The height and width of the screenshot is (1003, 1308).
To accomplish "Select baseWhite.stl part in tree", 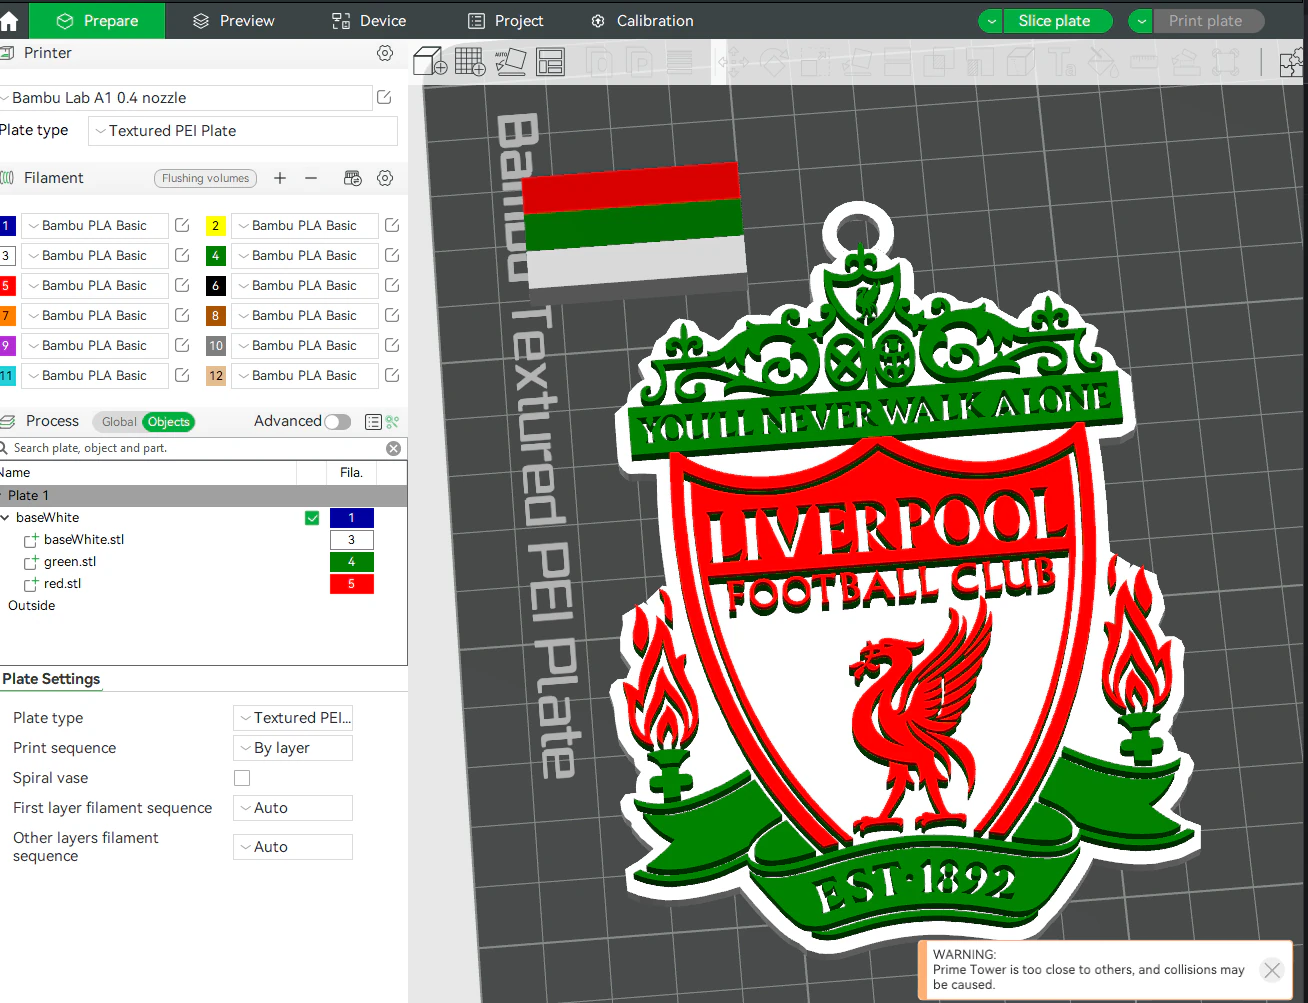I will (84, 540).
